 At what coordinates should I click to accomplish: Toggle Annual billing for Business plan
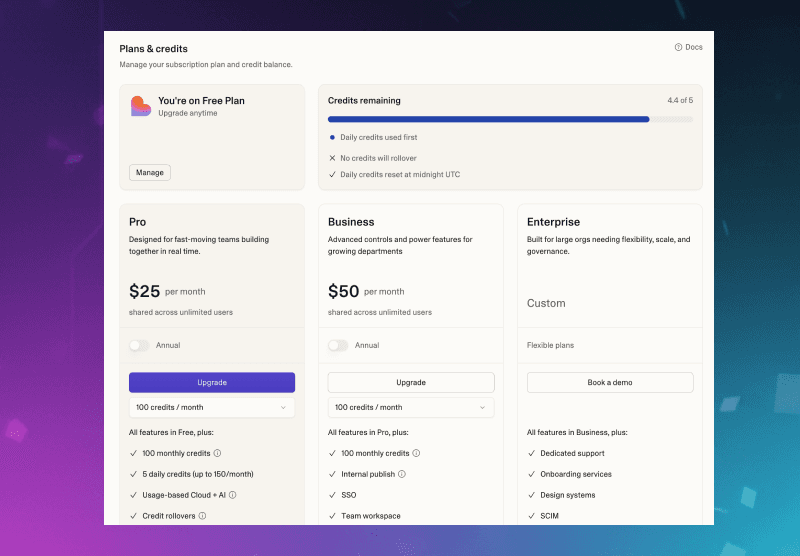pyautogui.click(x=338, y=345)
